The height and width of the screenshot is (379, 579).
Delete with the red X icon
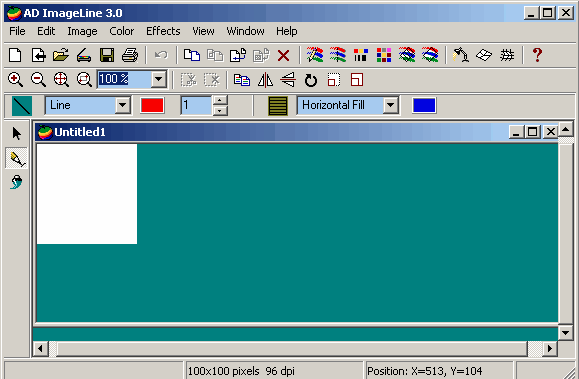point(284,55)
